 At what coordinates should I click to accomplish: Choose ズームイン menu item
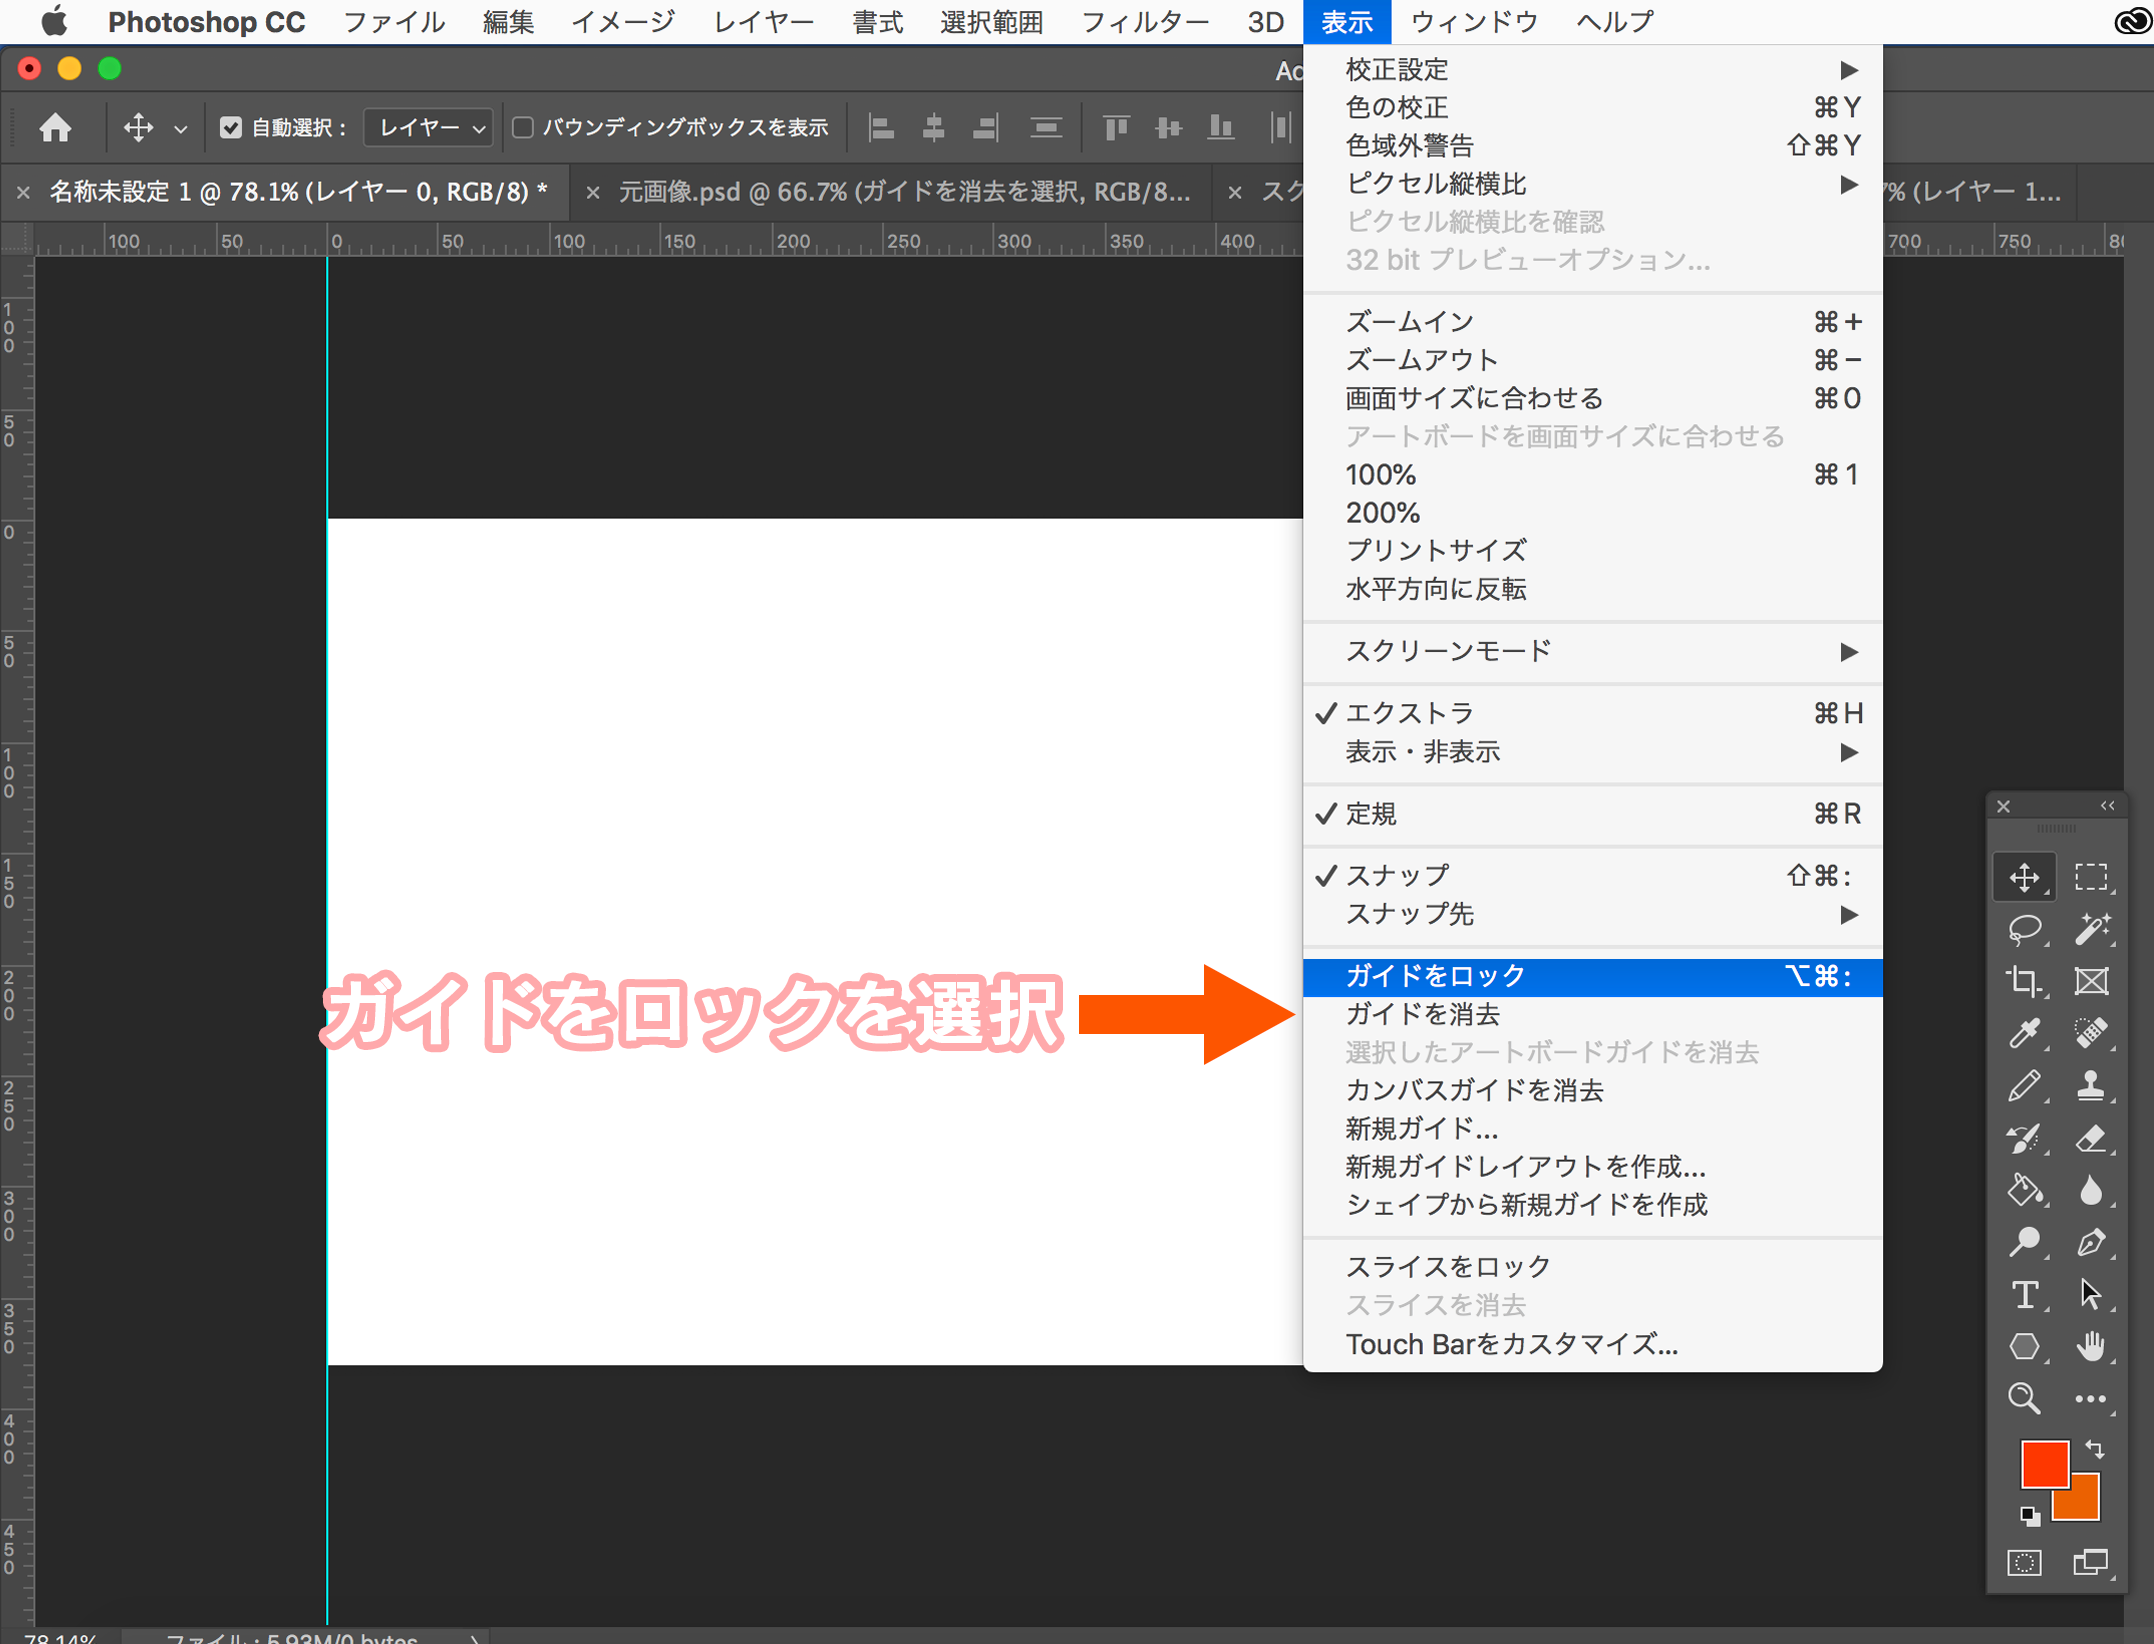coord(1592,322)
